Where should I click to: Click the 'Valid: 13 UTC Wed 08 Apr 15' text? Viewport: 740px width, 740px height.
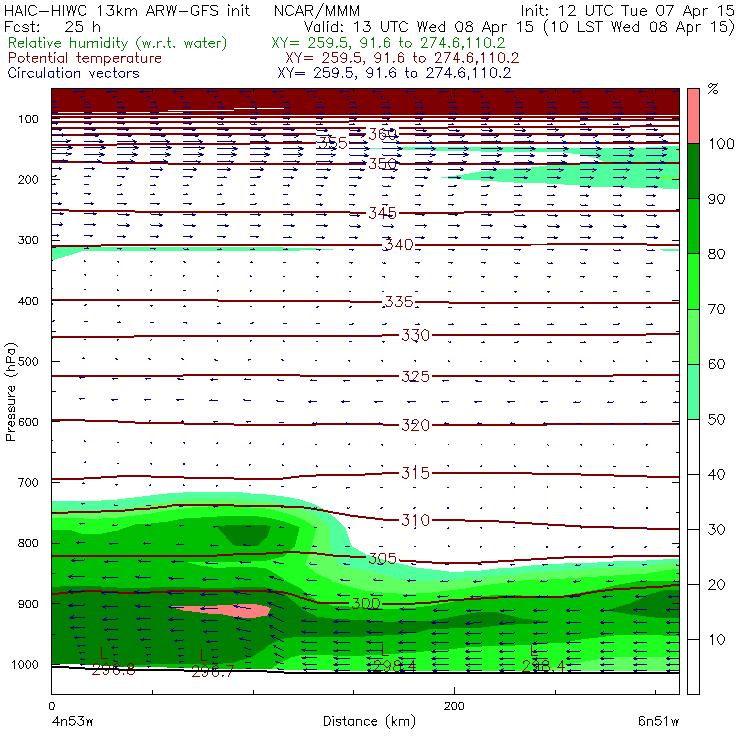pyautogui.click(x=418, y=27)
